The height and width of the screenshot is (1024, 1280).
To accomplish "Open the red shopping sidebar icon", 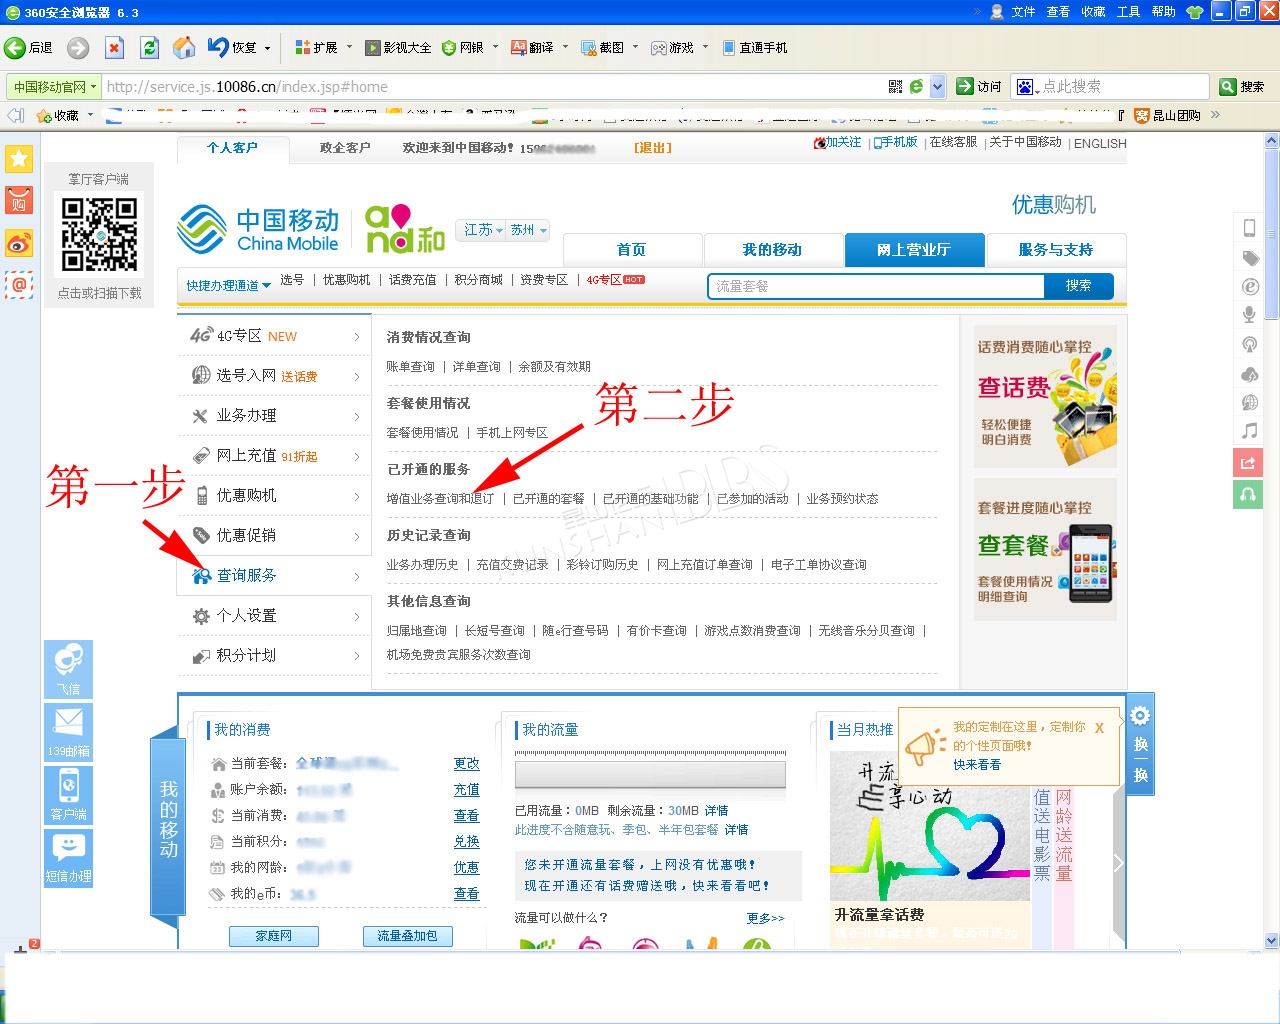I will coord(19,200).
